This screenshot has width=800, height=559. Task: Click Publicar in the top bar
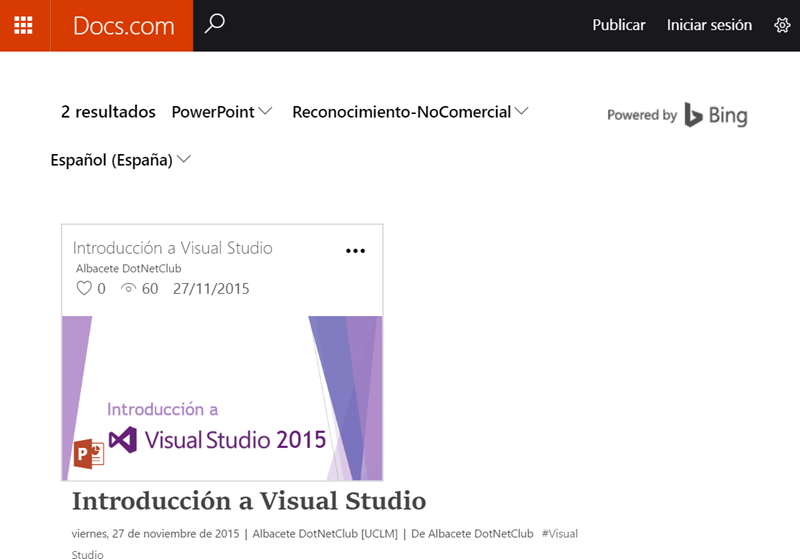pos(618,25)
